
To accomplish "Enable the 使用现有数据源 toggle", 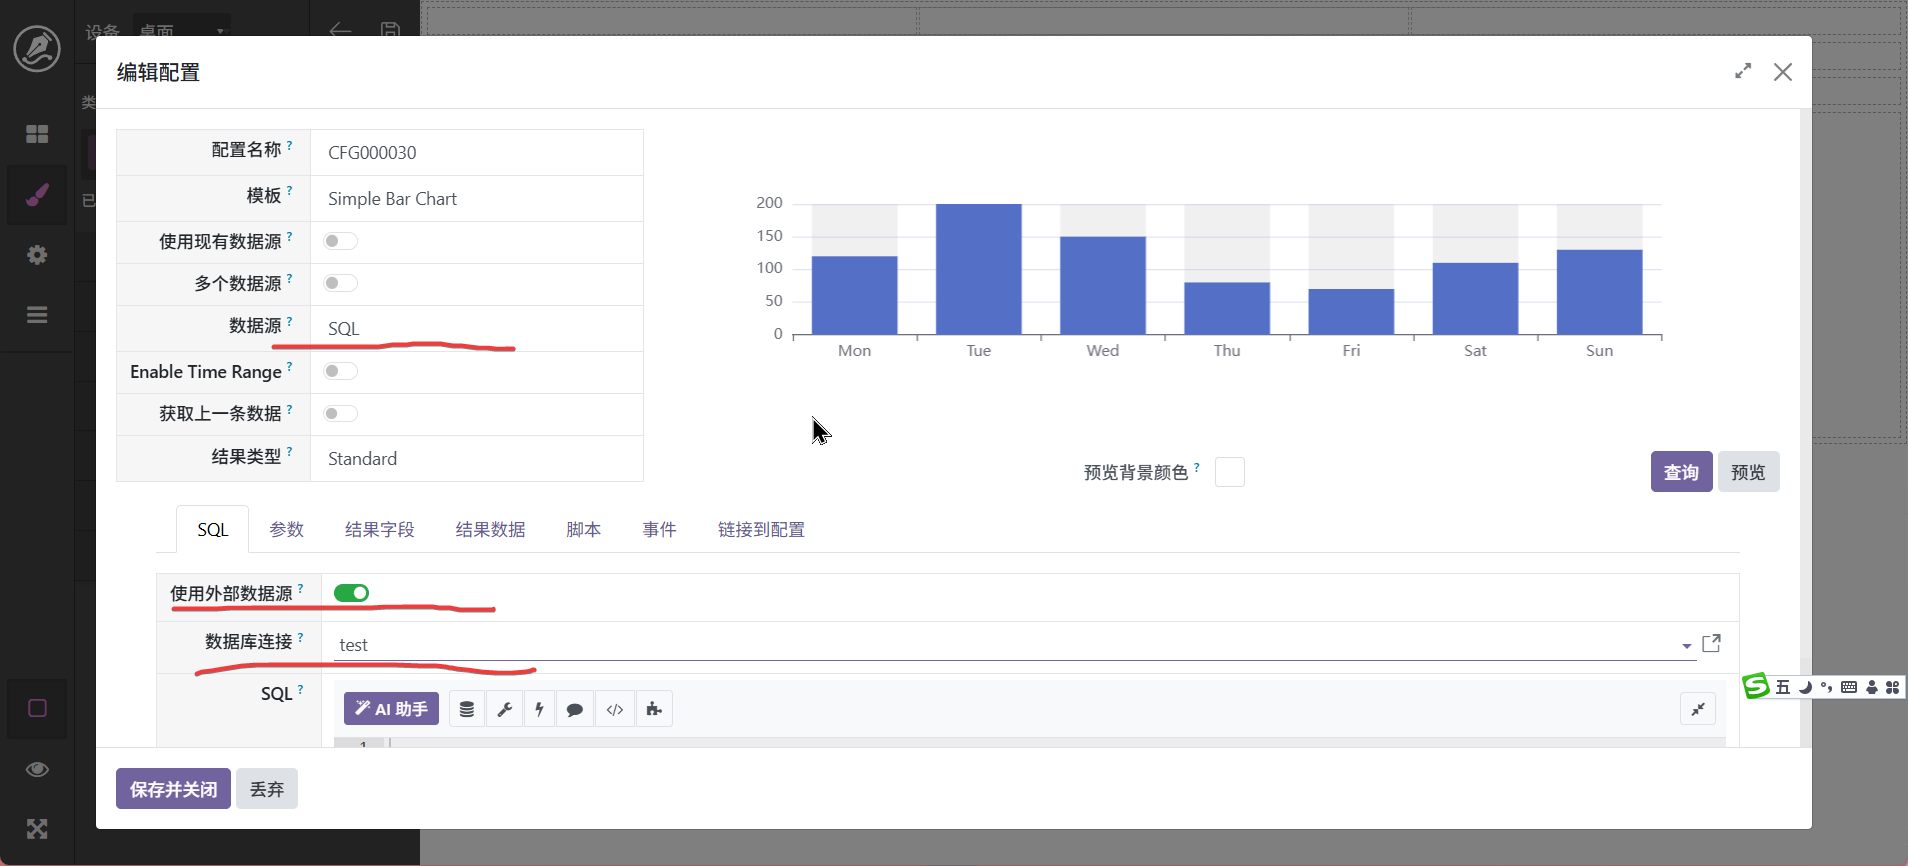I will tap(340, 241).
